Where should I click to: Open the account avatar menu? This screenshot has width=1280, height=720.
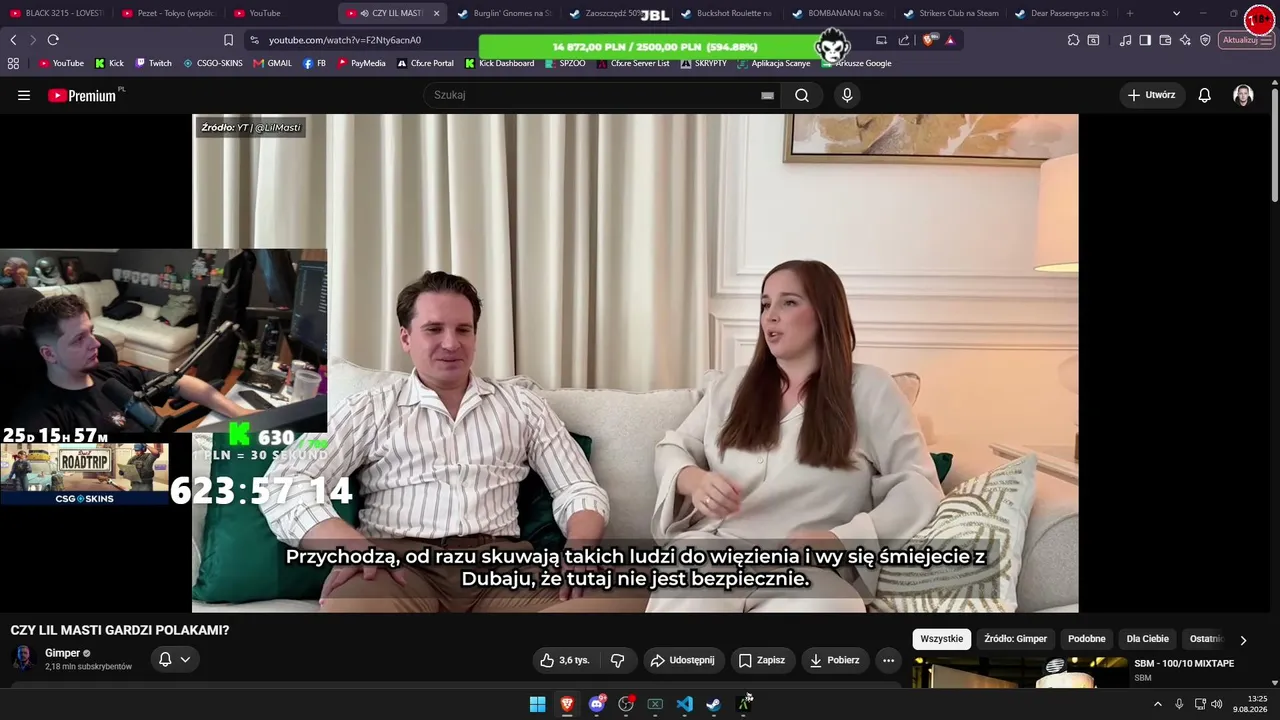pyautogui.click(x=1243, y=95)
